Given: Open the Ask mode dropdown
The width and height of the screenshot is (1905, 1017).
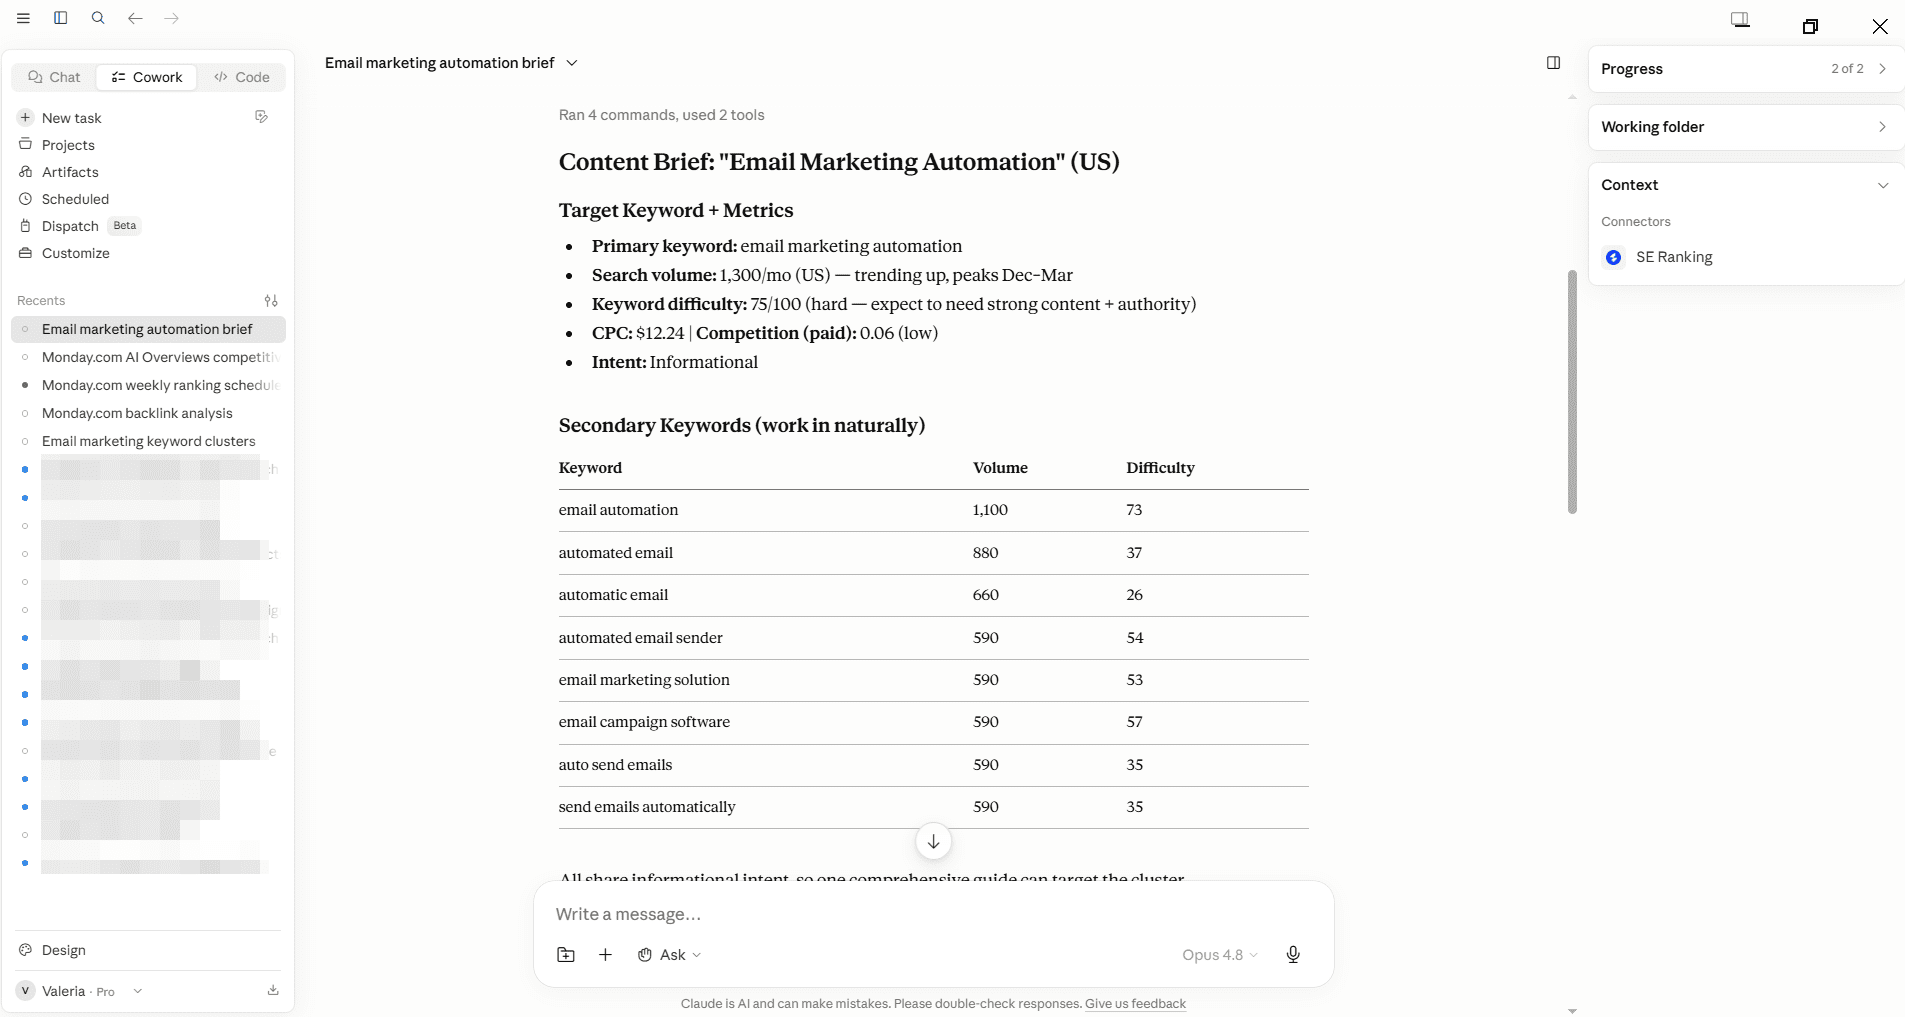Looking at the screenshot, I should tap(670, 955).
